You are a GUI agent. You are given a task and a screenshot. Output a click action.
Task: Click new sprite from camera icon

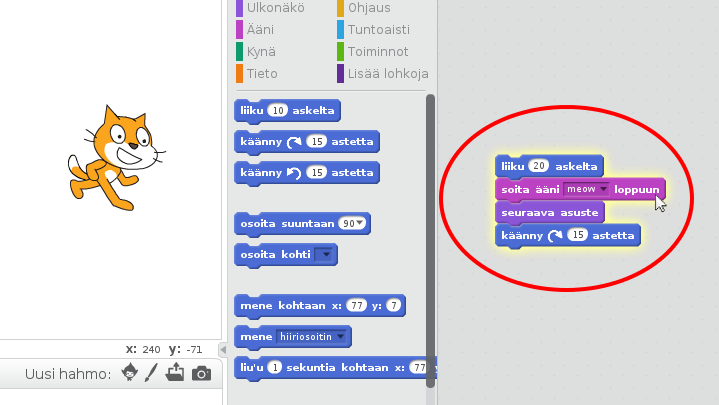coord(201,373)
